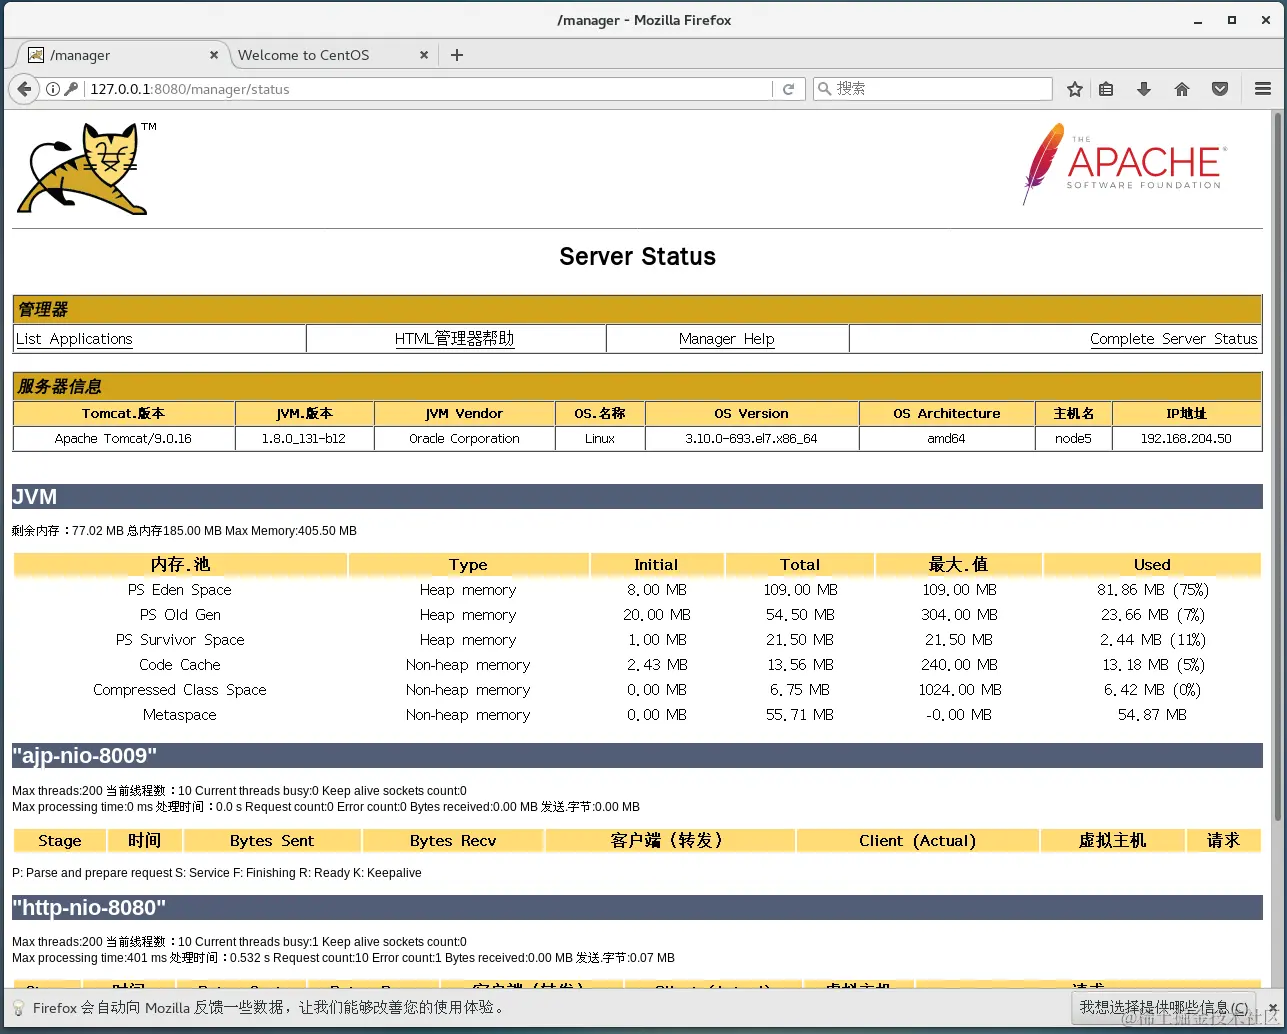The height and width of the screenshot is (1034, 1287).
Task: Open the HTML管理器帮助 link
Action: point(455,339)
